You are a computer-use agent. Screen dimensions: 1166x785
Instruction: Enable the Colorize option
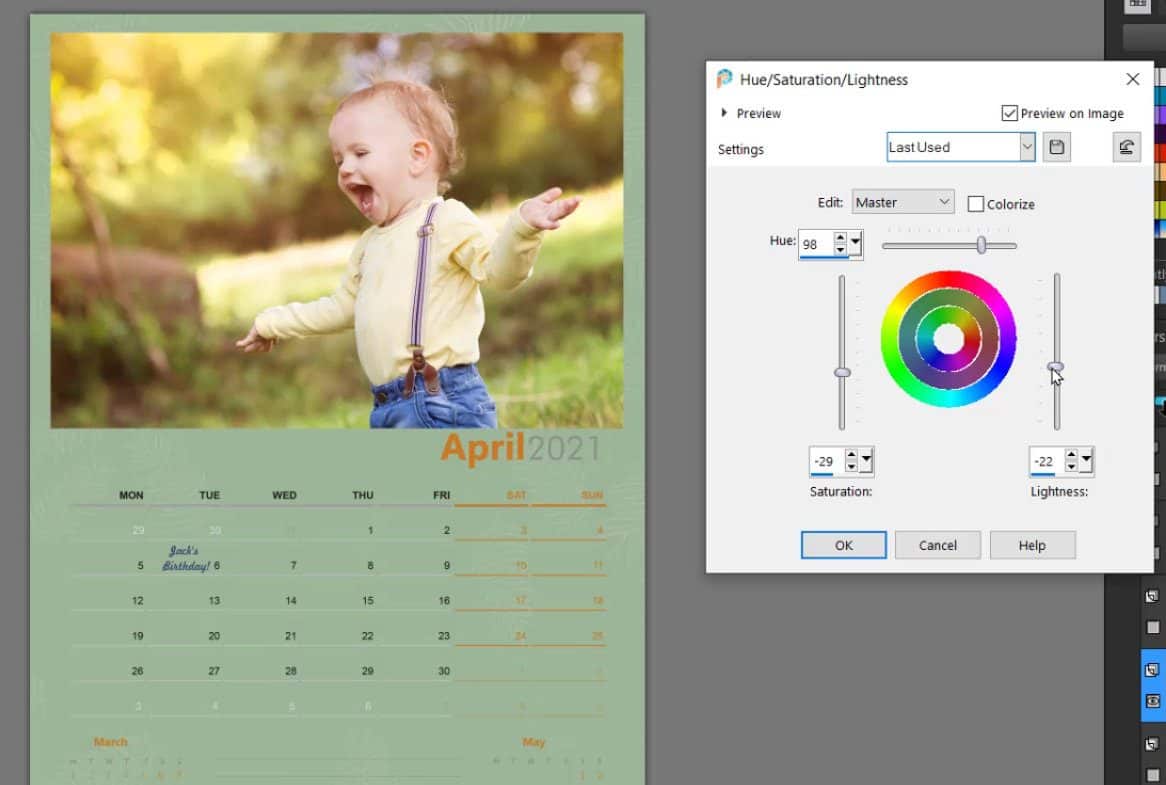pos(976,204)
